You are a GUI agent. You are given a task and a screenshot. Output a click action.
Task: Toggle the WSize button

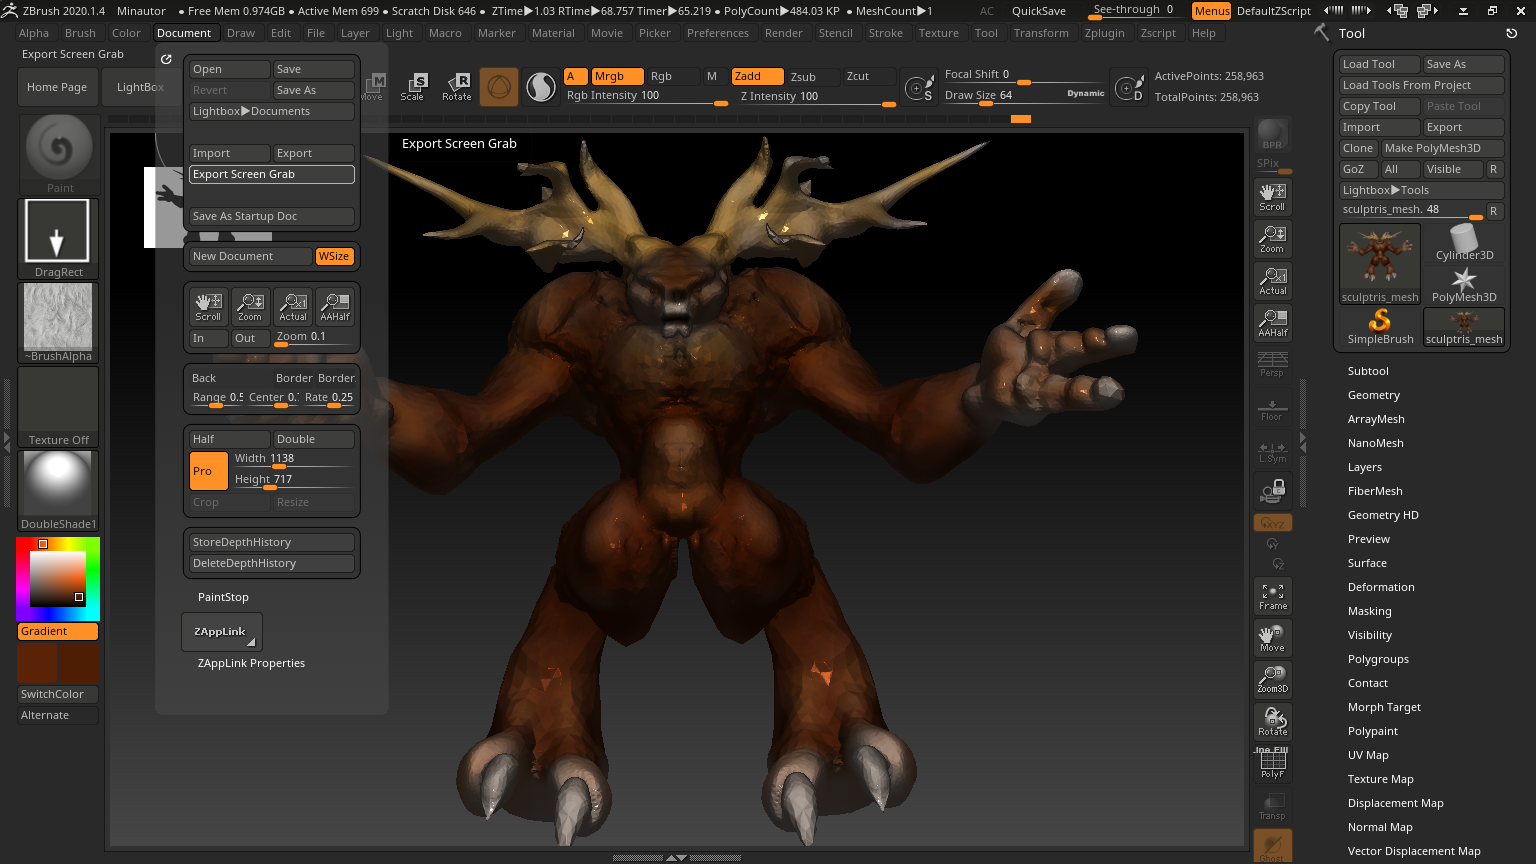pos(334,256)
